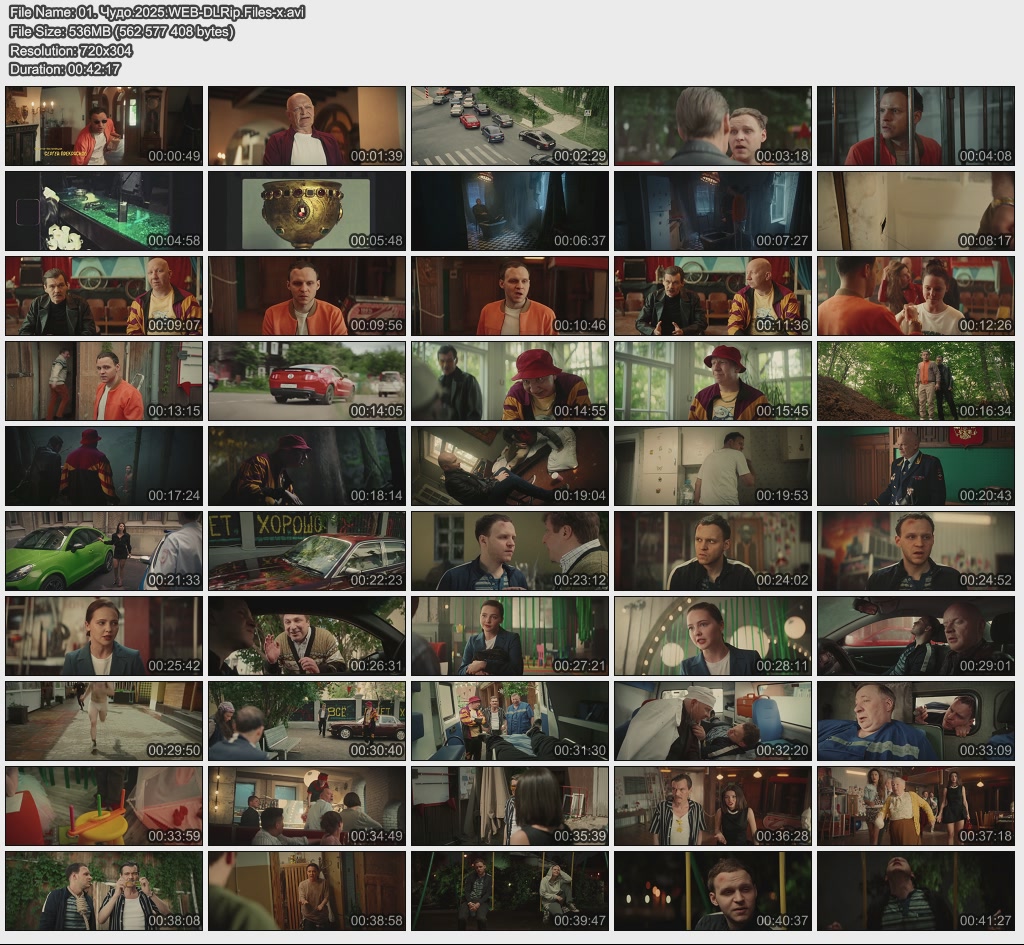Open the person running frame at 00:29:50

(104, 721)
